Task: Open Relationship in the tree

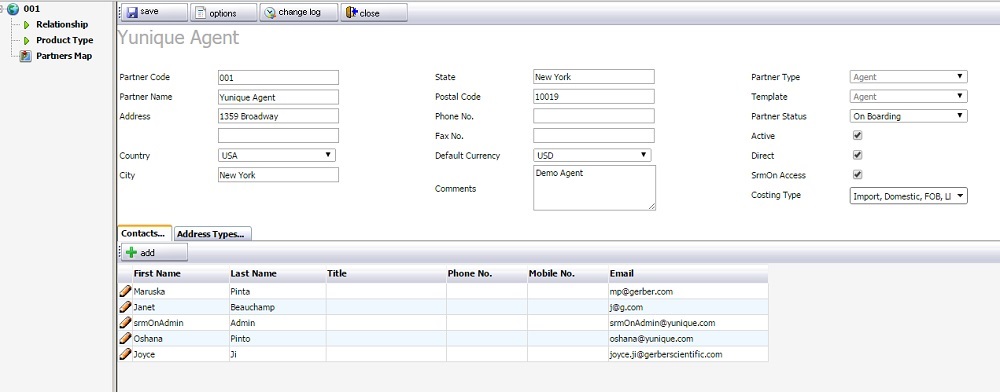Action: 62,25
